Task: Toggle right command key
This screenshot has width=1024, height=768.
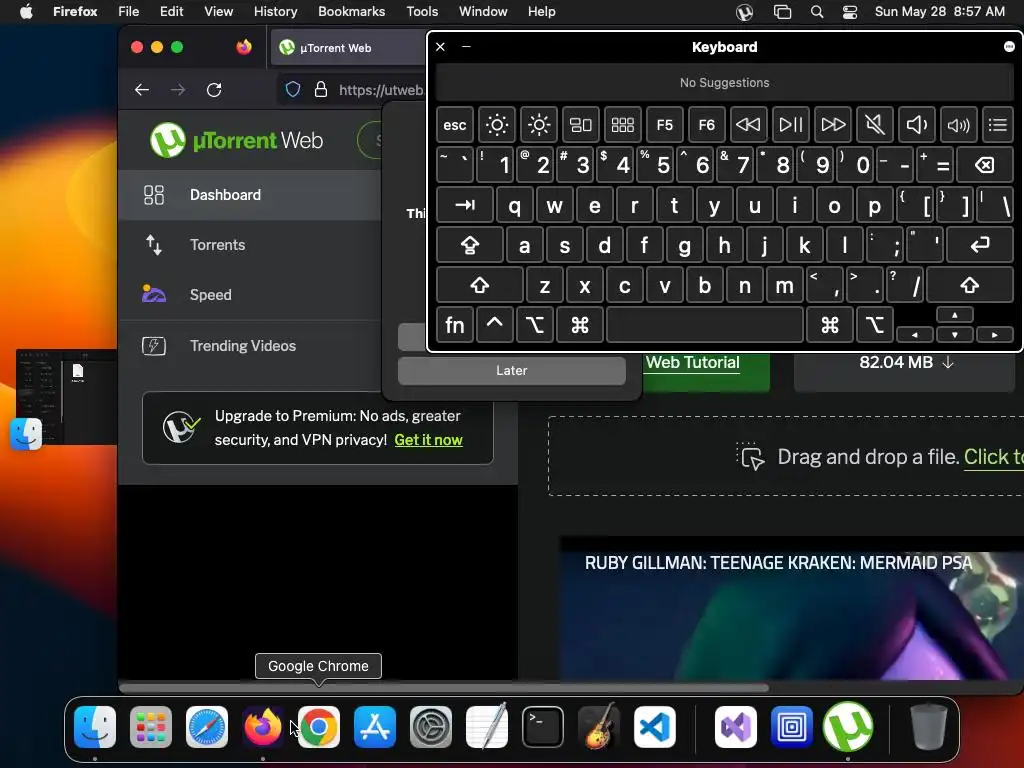Action: tap(829, 325)
